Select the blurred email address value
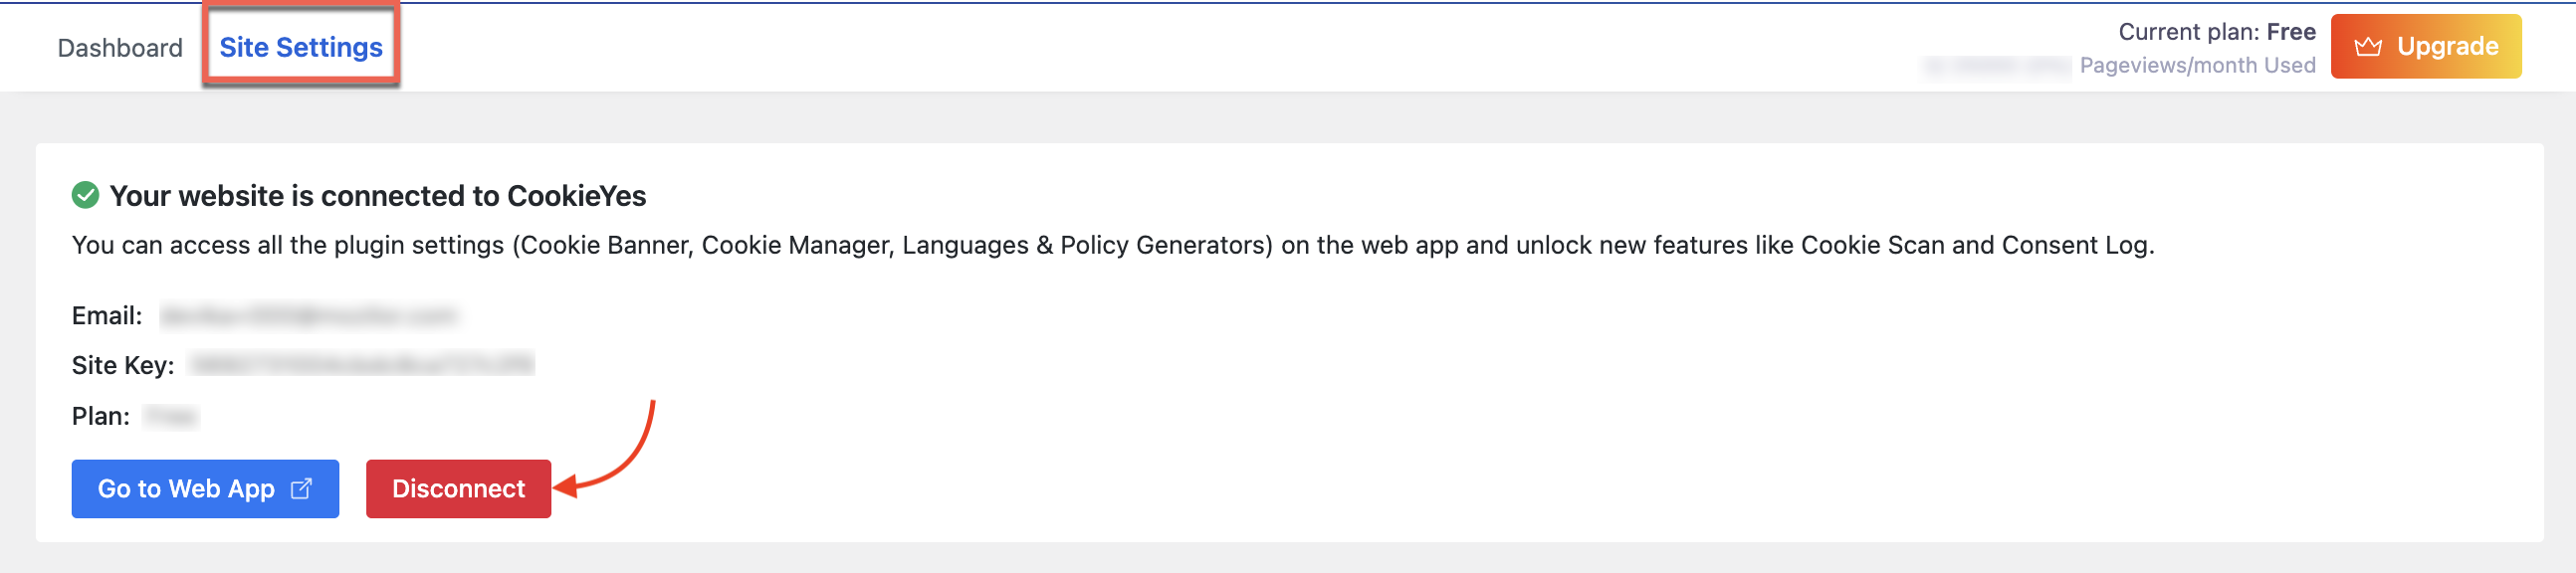Viewport: 2576px width, 573px height. click(308, 316)
